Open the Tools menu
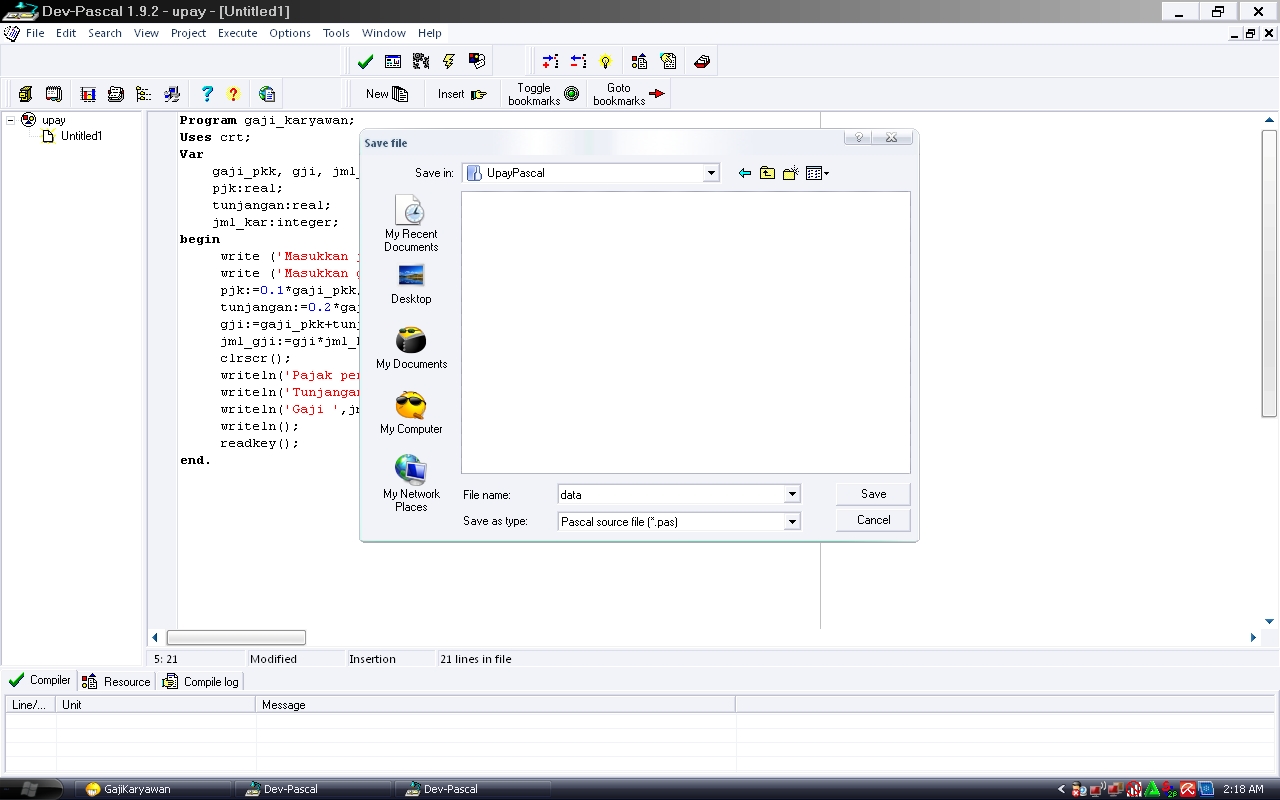The height and width of the screenshot is (800, 1280). coord(336,33)
